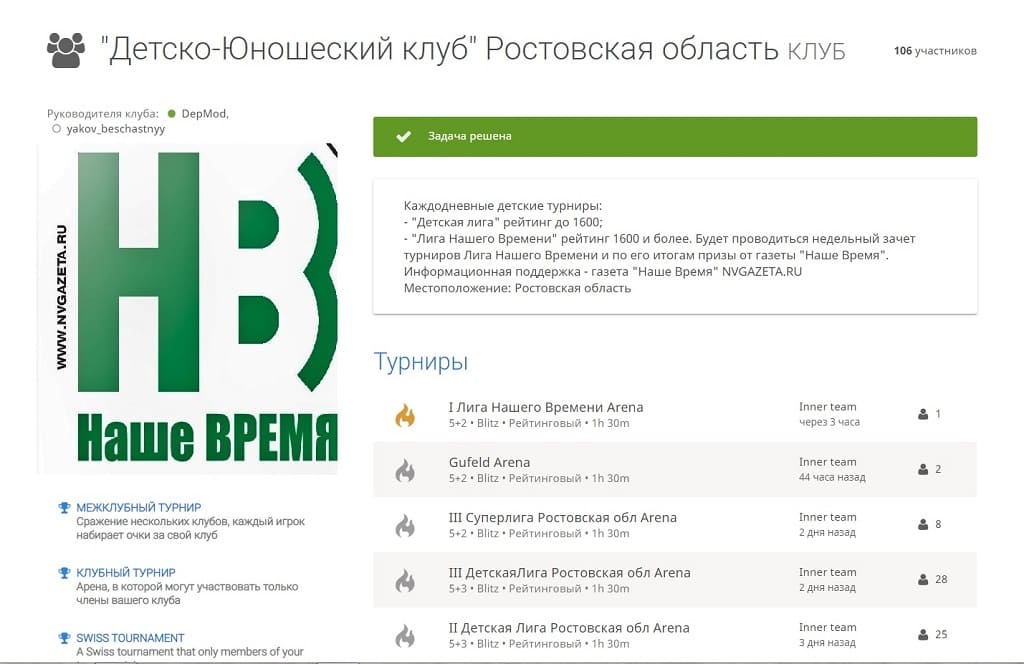1024x664 pixels.
Task: Click the trophy icon next to МЕЖКЛУБНЫЙ ТУРНИР
Action: click(x=64, y=507)
